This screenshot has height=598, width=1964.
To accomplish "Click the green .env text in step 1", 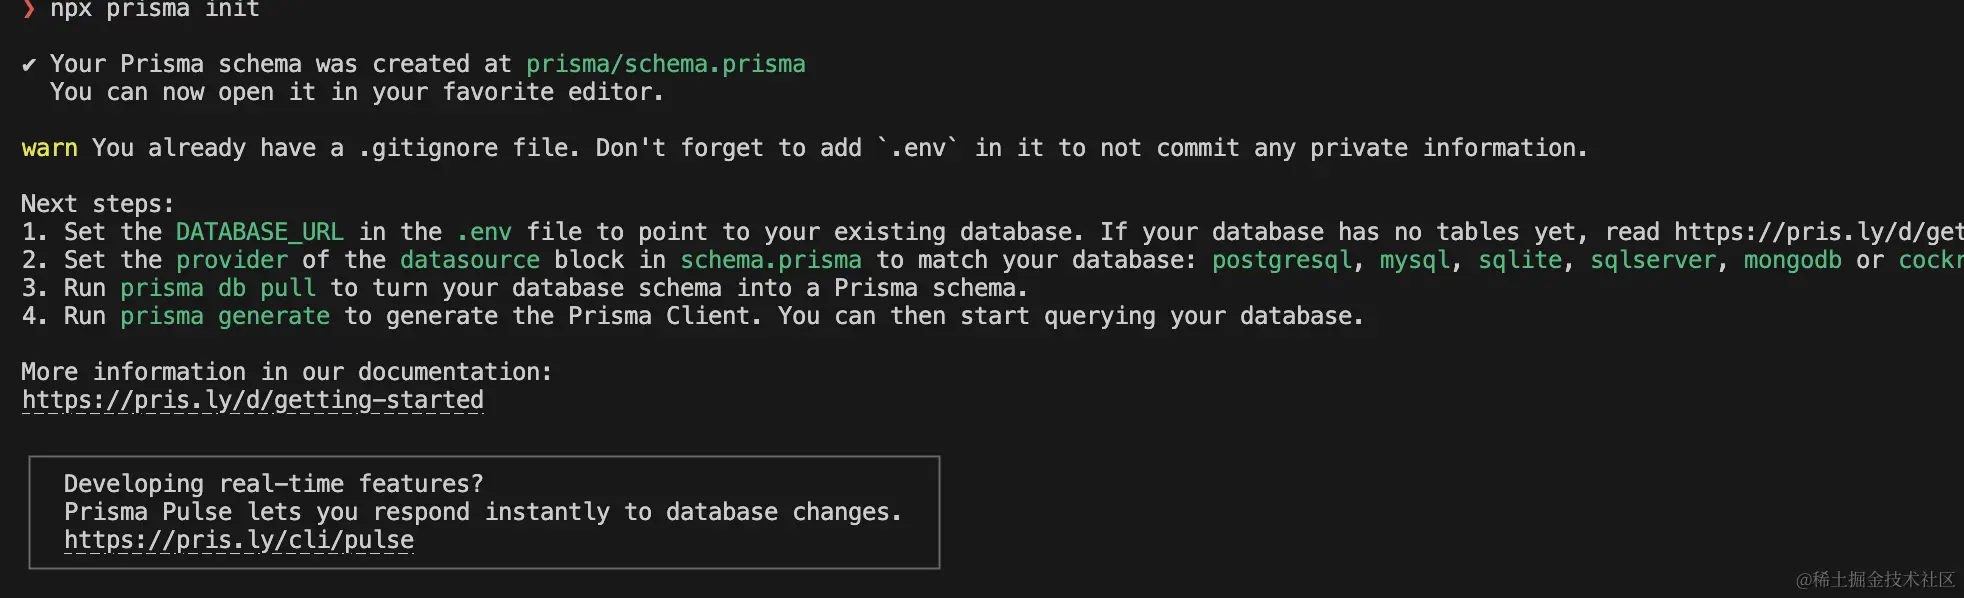I will (484, 232).
